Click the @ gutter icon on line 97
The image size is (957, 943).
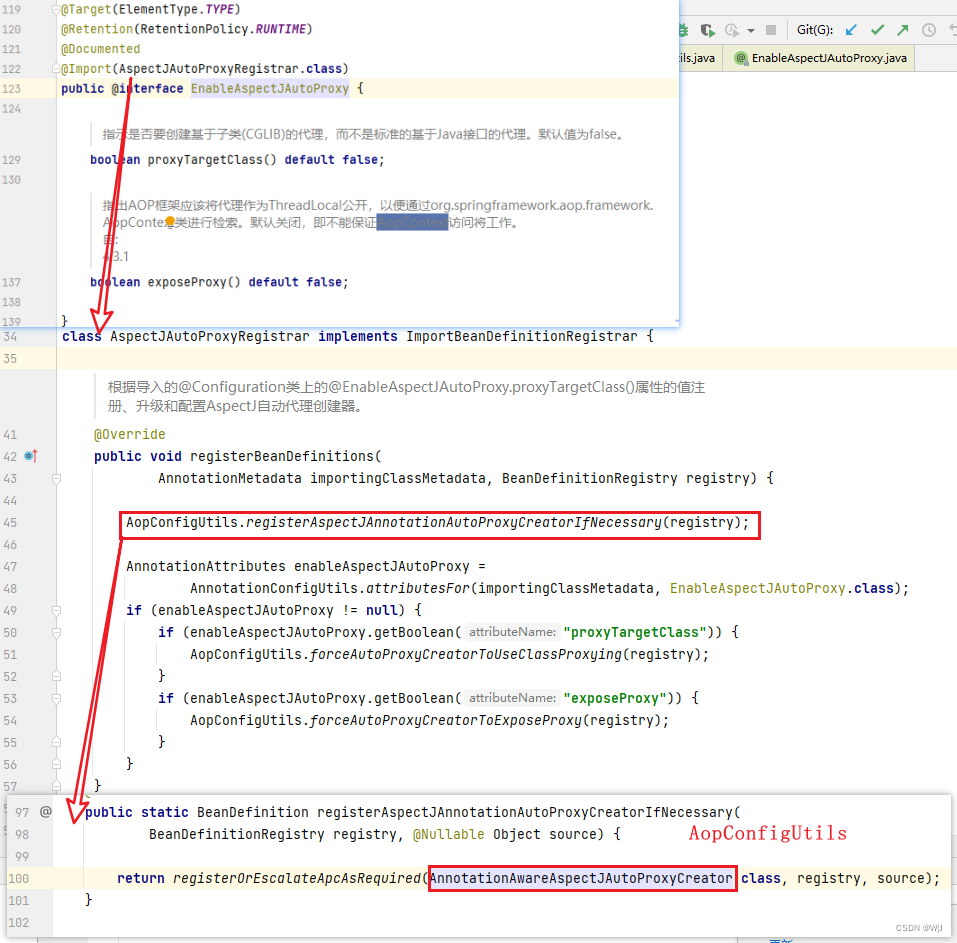pos(46,811)
